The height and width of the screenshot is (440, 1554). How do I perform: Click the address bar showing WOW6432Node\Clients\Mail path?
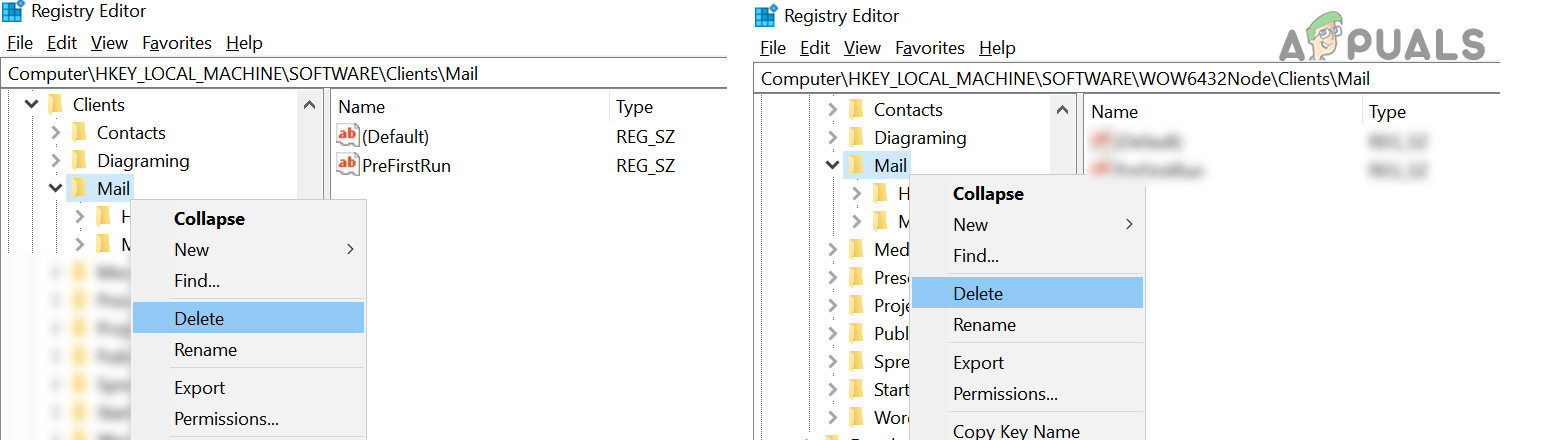(x=1126, y=78)
